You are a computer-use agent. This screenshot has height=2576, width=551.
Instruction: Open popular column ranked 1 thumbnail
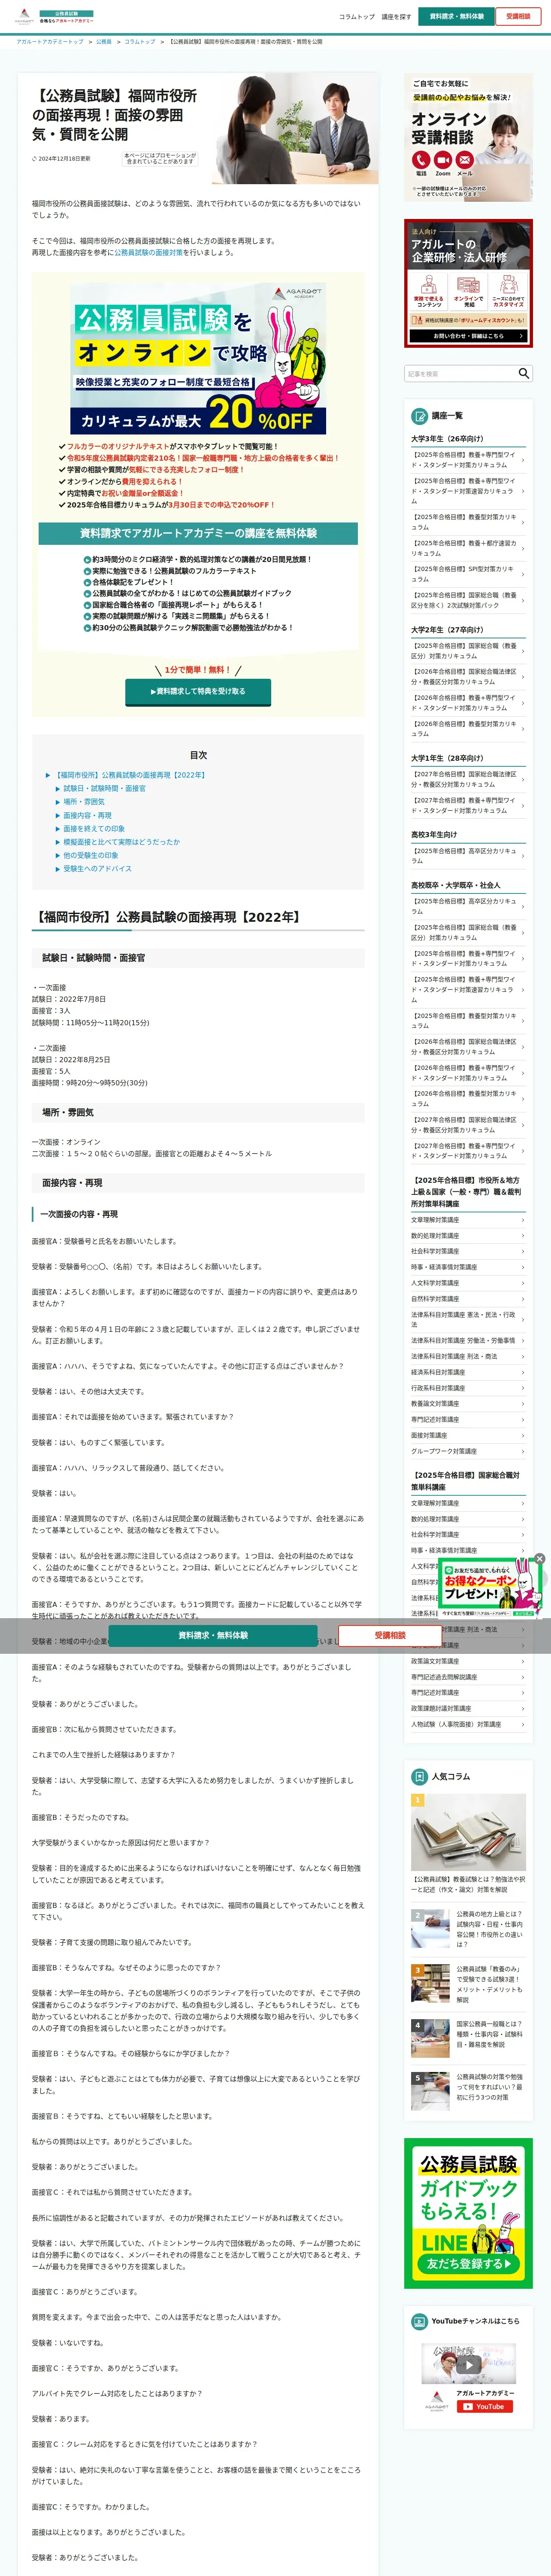click(468, 1831)
